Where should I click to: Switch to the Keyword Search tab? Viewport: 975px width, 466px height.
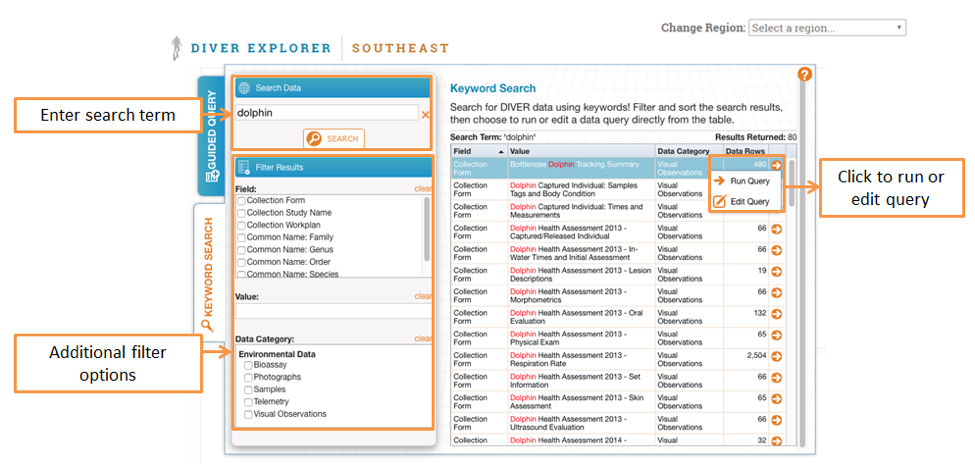coord(208,274)
